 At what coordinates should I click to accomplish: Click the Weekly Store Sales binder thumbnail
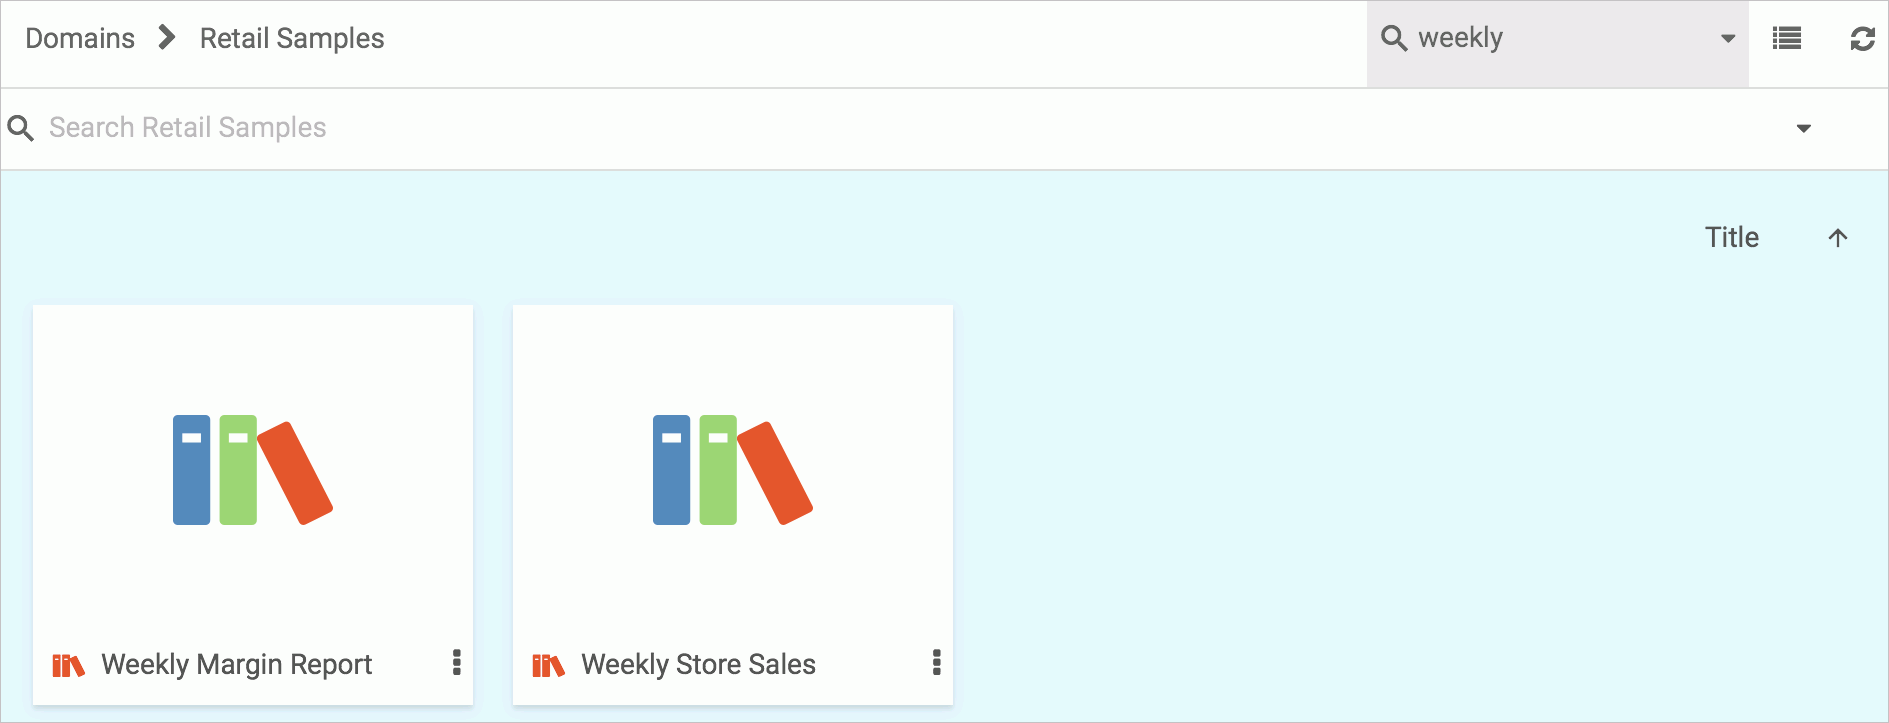click(733, 470)
